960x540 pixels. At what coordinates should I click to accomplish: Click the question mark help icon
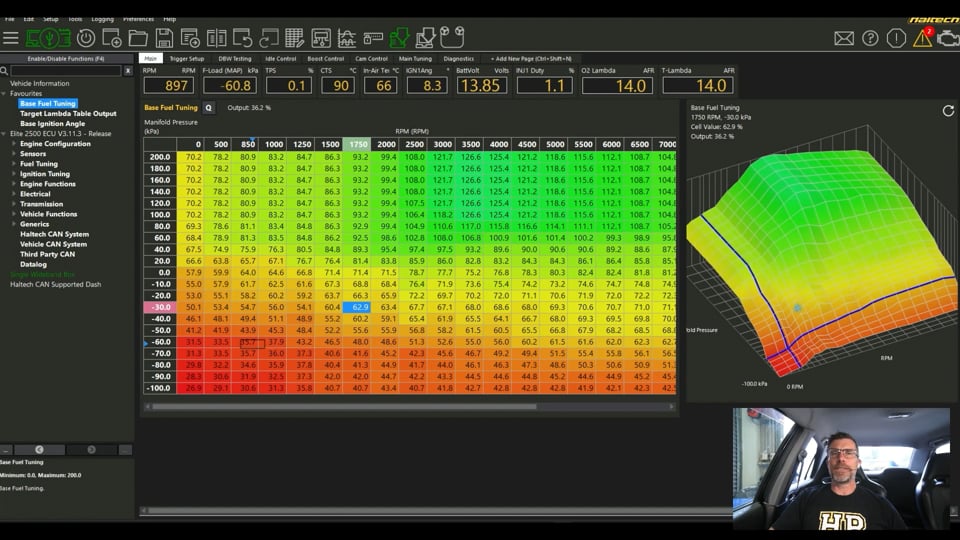(870, 39)
